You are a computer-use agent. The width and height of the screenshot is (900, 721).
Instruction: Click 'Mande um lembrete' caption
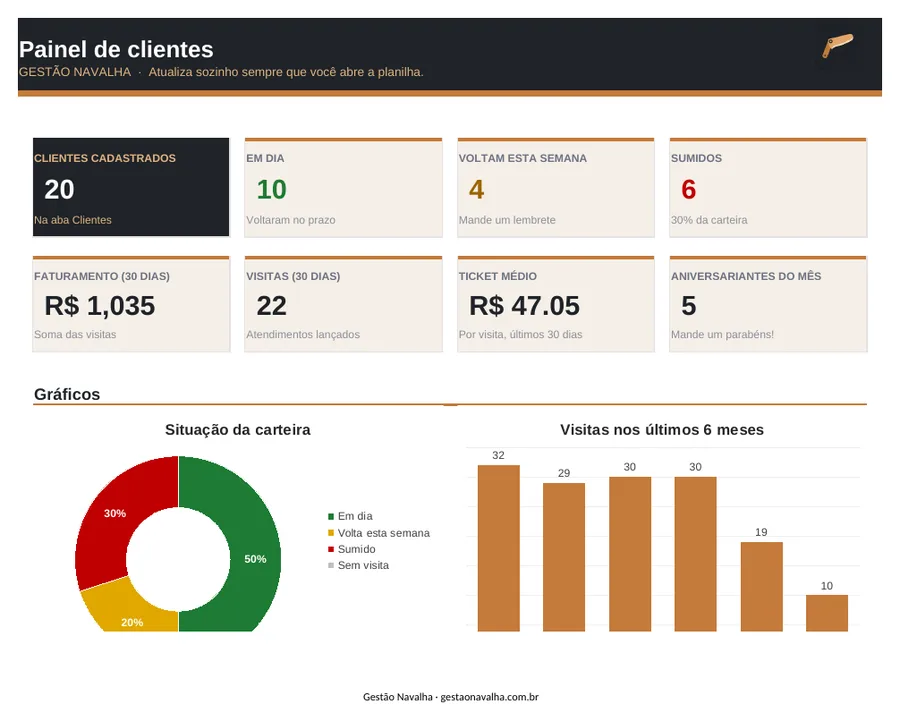tap(507, 220)
